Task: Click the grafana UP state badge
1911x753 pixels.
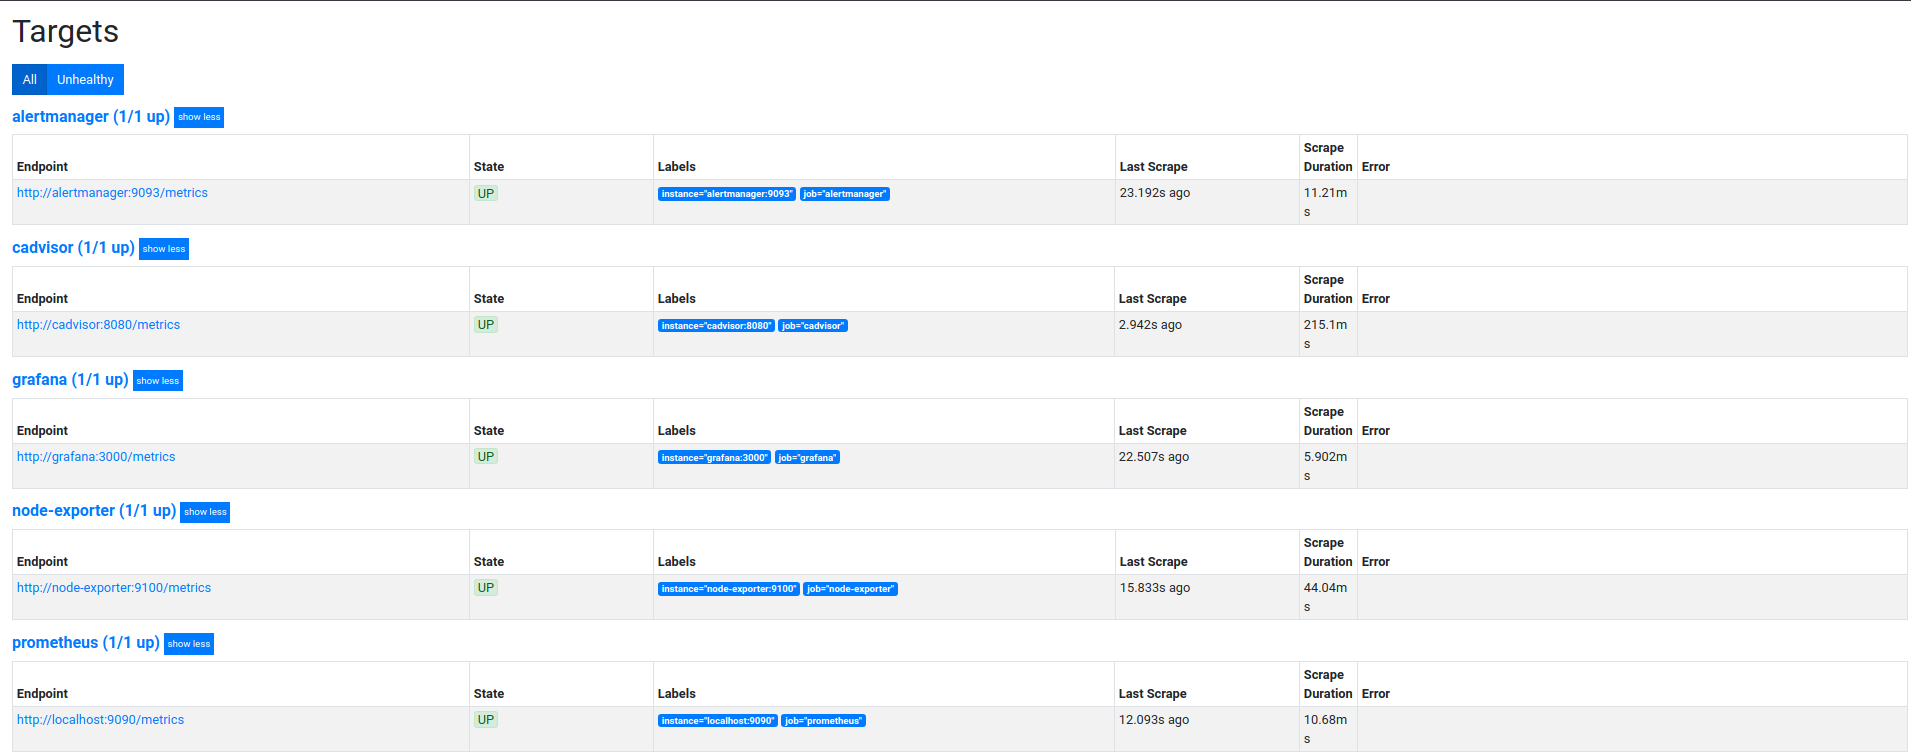Action: [x=486, y=457]
